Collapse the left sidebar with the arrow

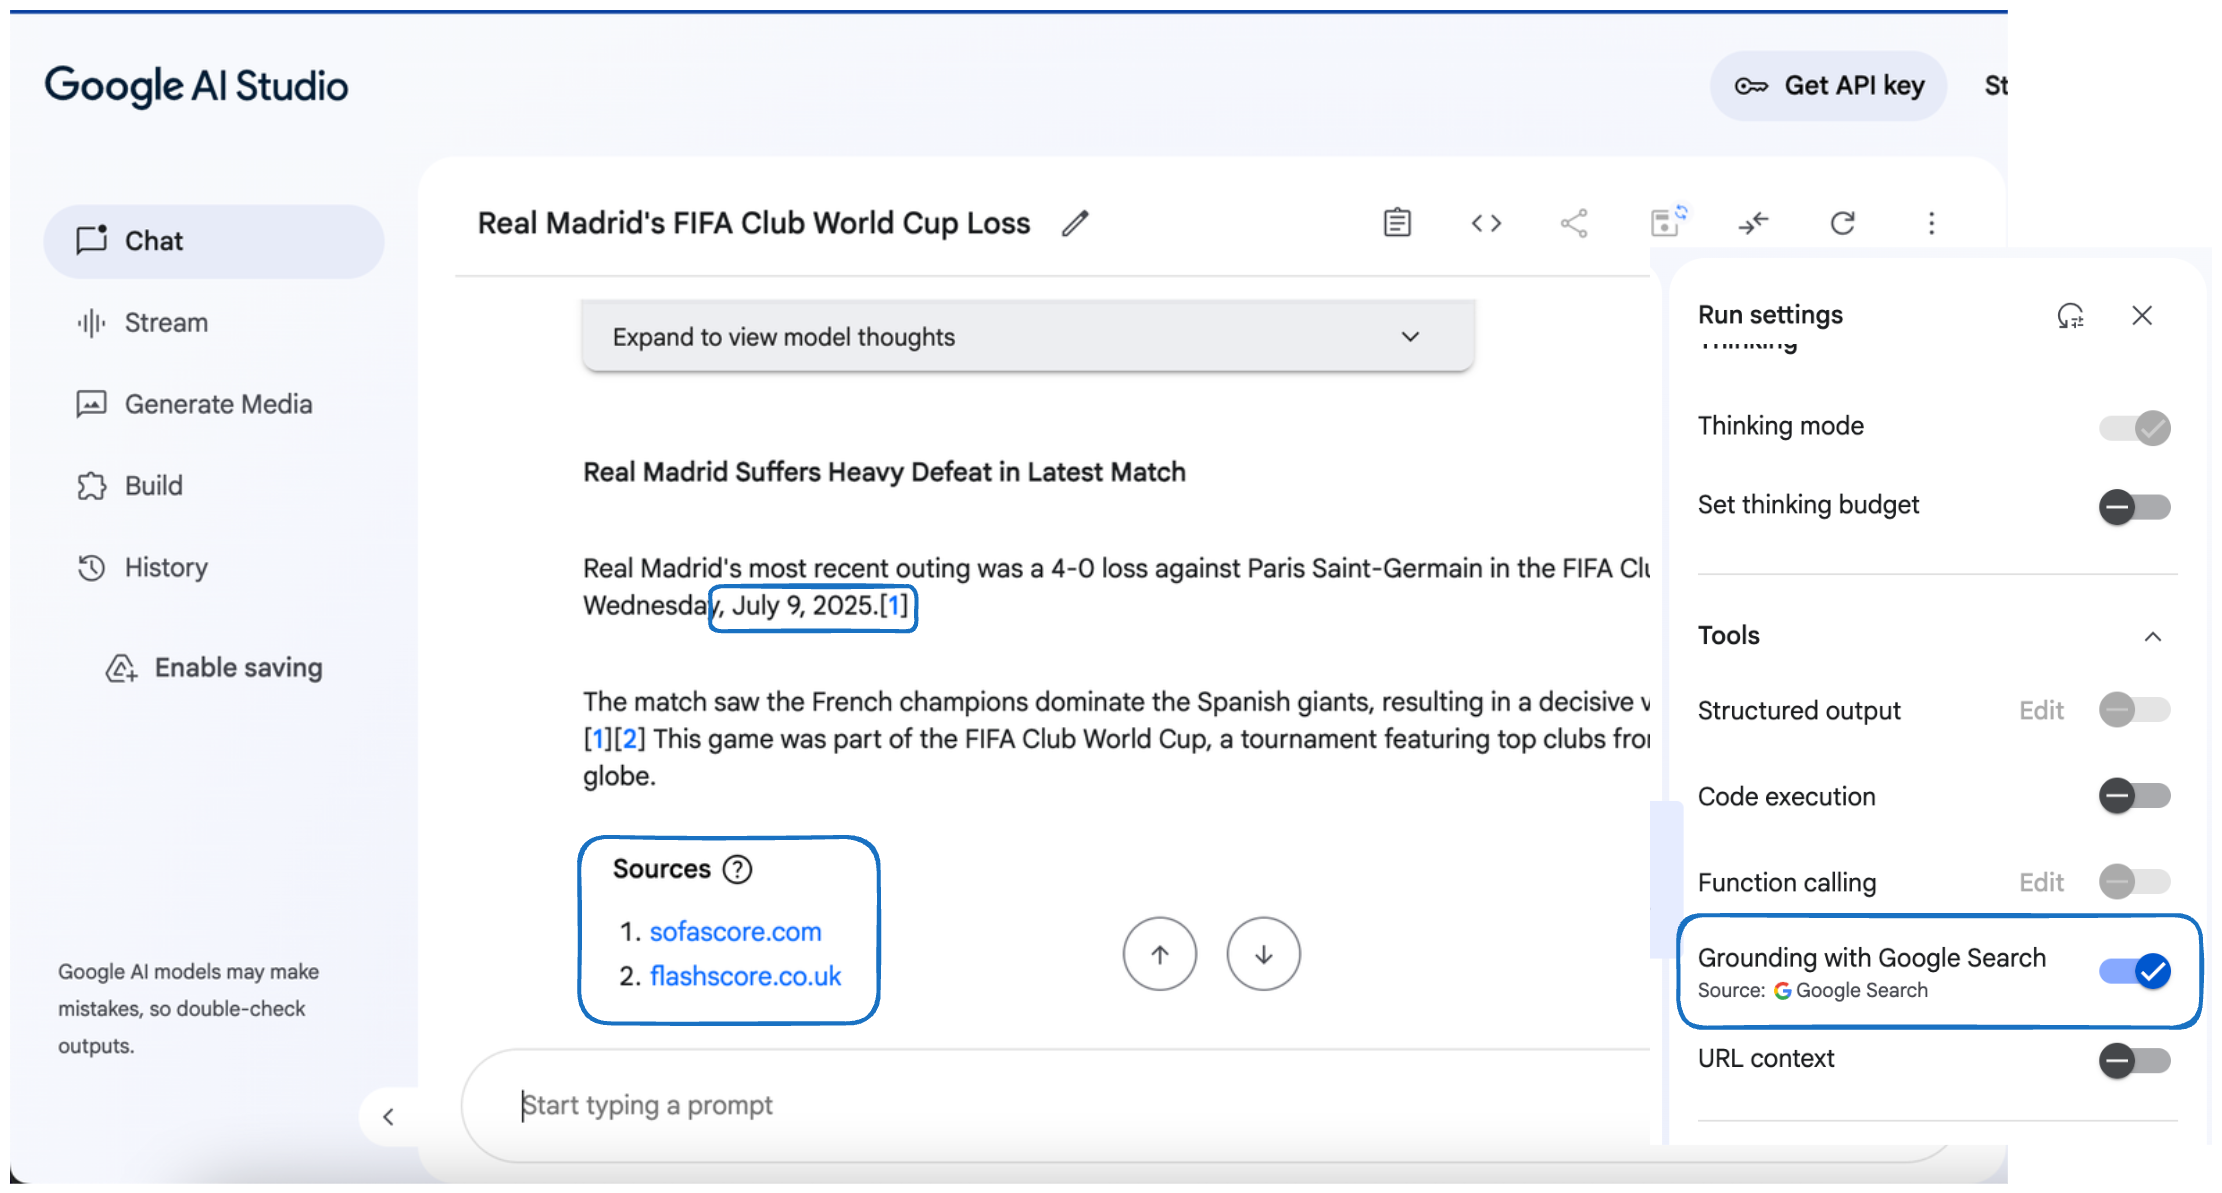click(x=388, y=1117)
